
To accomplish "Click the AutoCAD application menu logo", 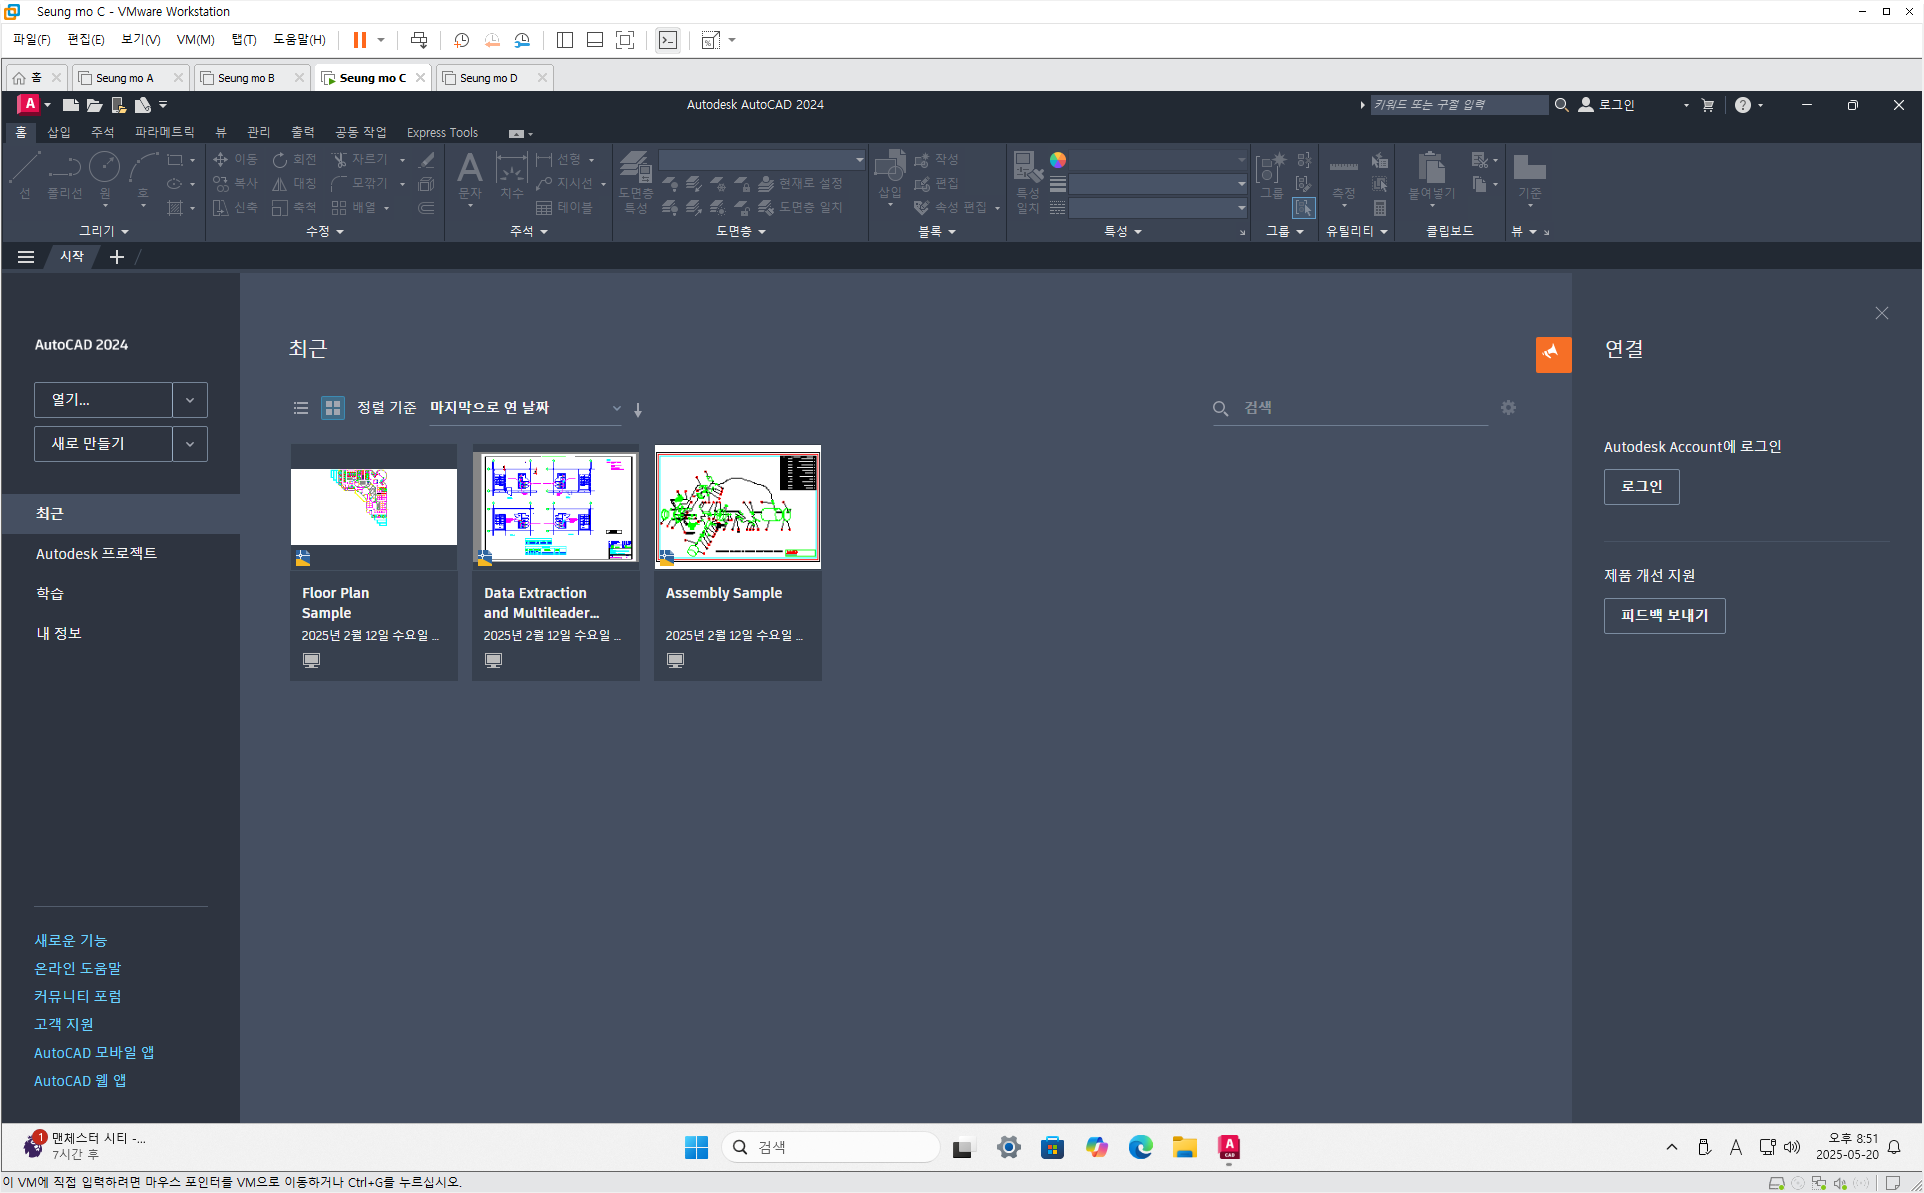I will [29, 104].
